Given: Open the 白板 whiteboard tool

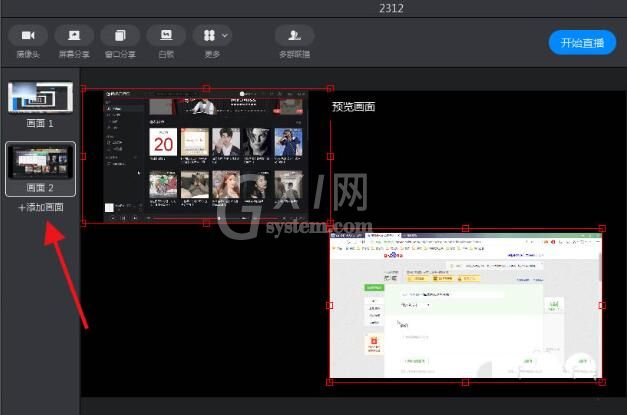Looking at the screenshot, I should (166, 36).
